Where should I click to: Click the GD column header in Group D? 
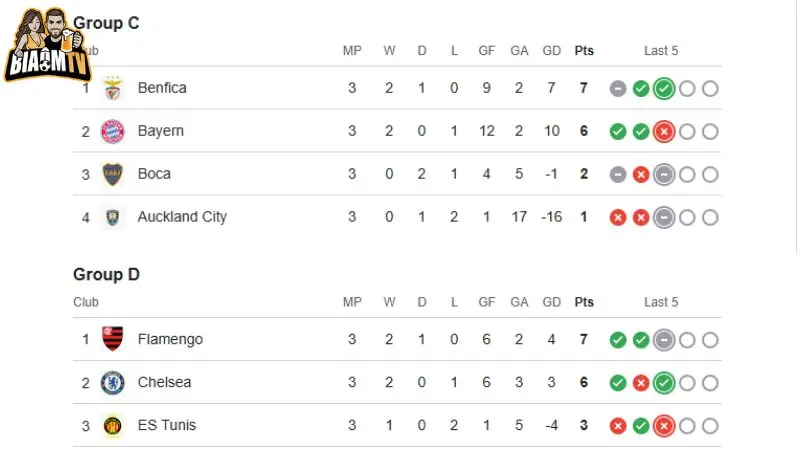[551, 302]
